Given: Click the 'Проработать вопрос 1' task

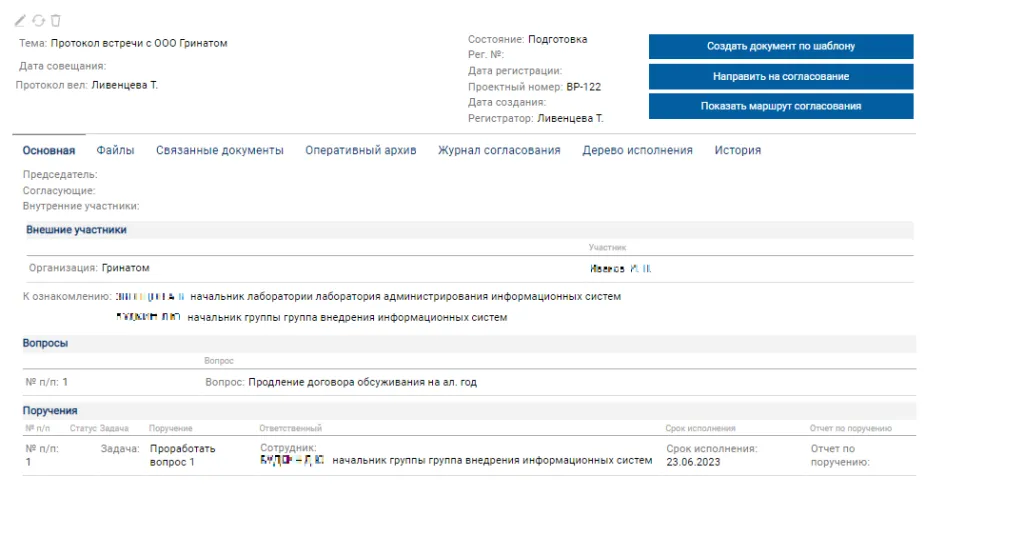Looking at the screenshot, I should pyautogui.click(x=182, y=455).
